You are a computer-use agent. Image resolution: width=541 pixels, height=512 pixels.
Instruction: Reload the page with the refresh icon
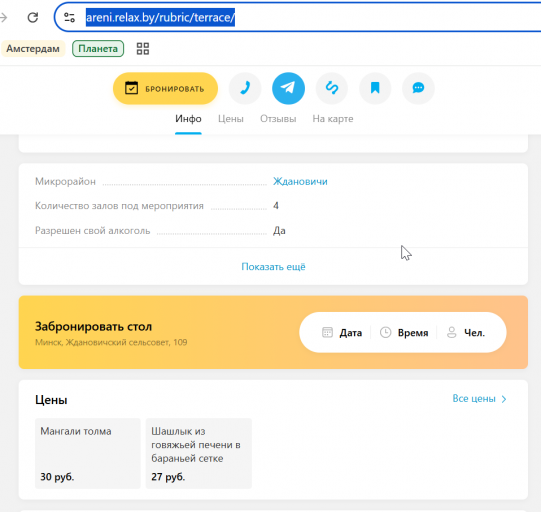(x=33, y=17)
